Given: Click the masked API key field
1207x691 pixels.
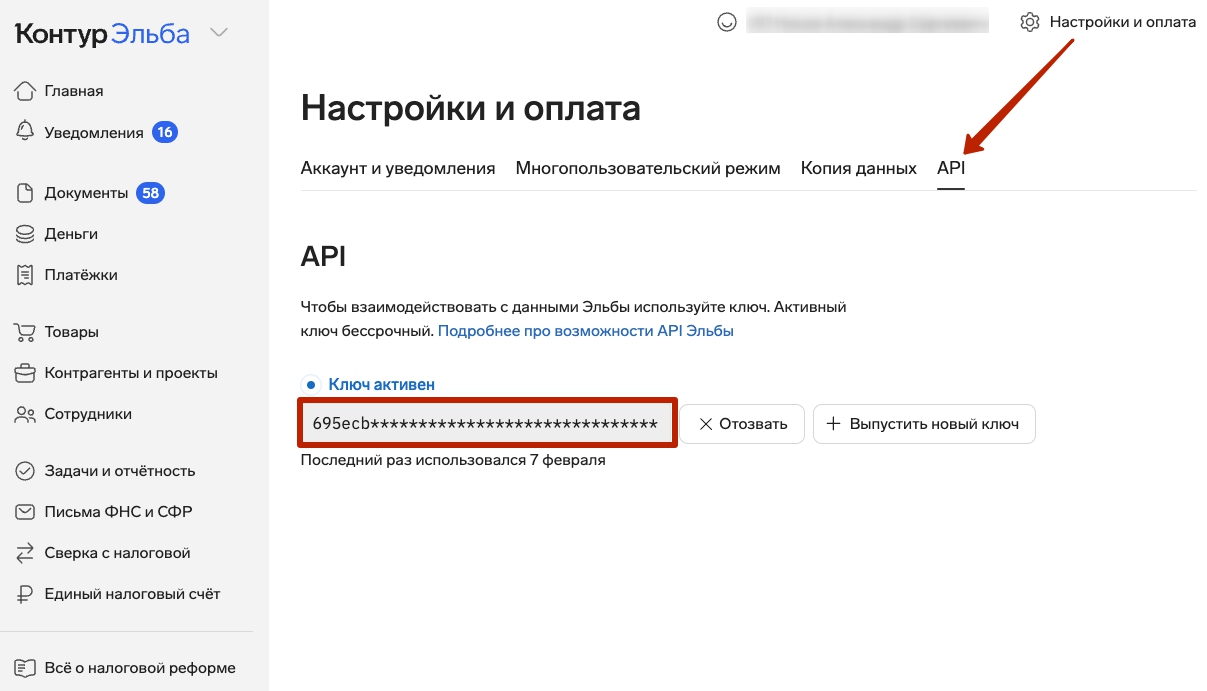Looking at the screenshot, I should [x=488, y=423].
